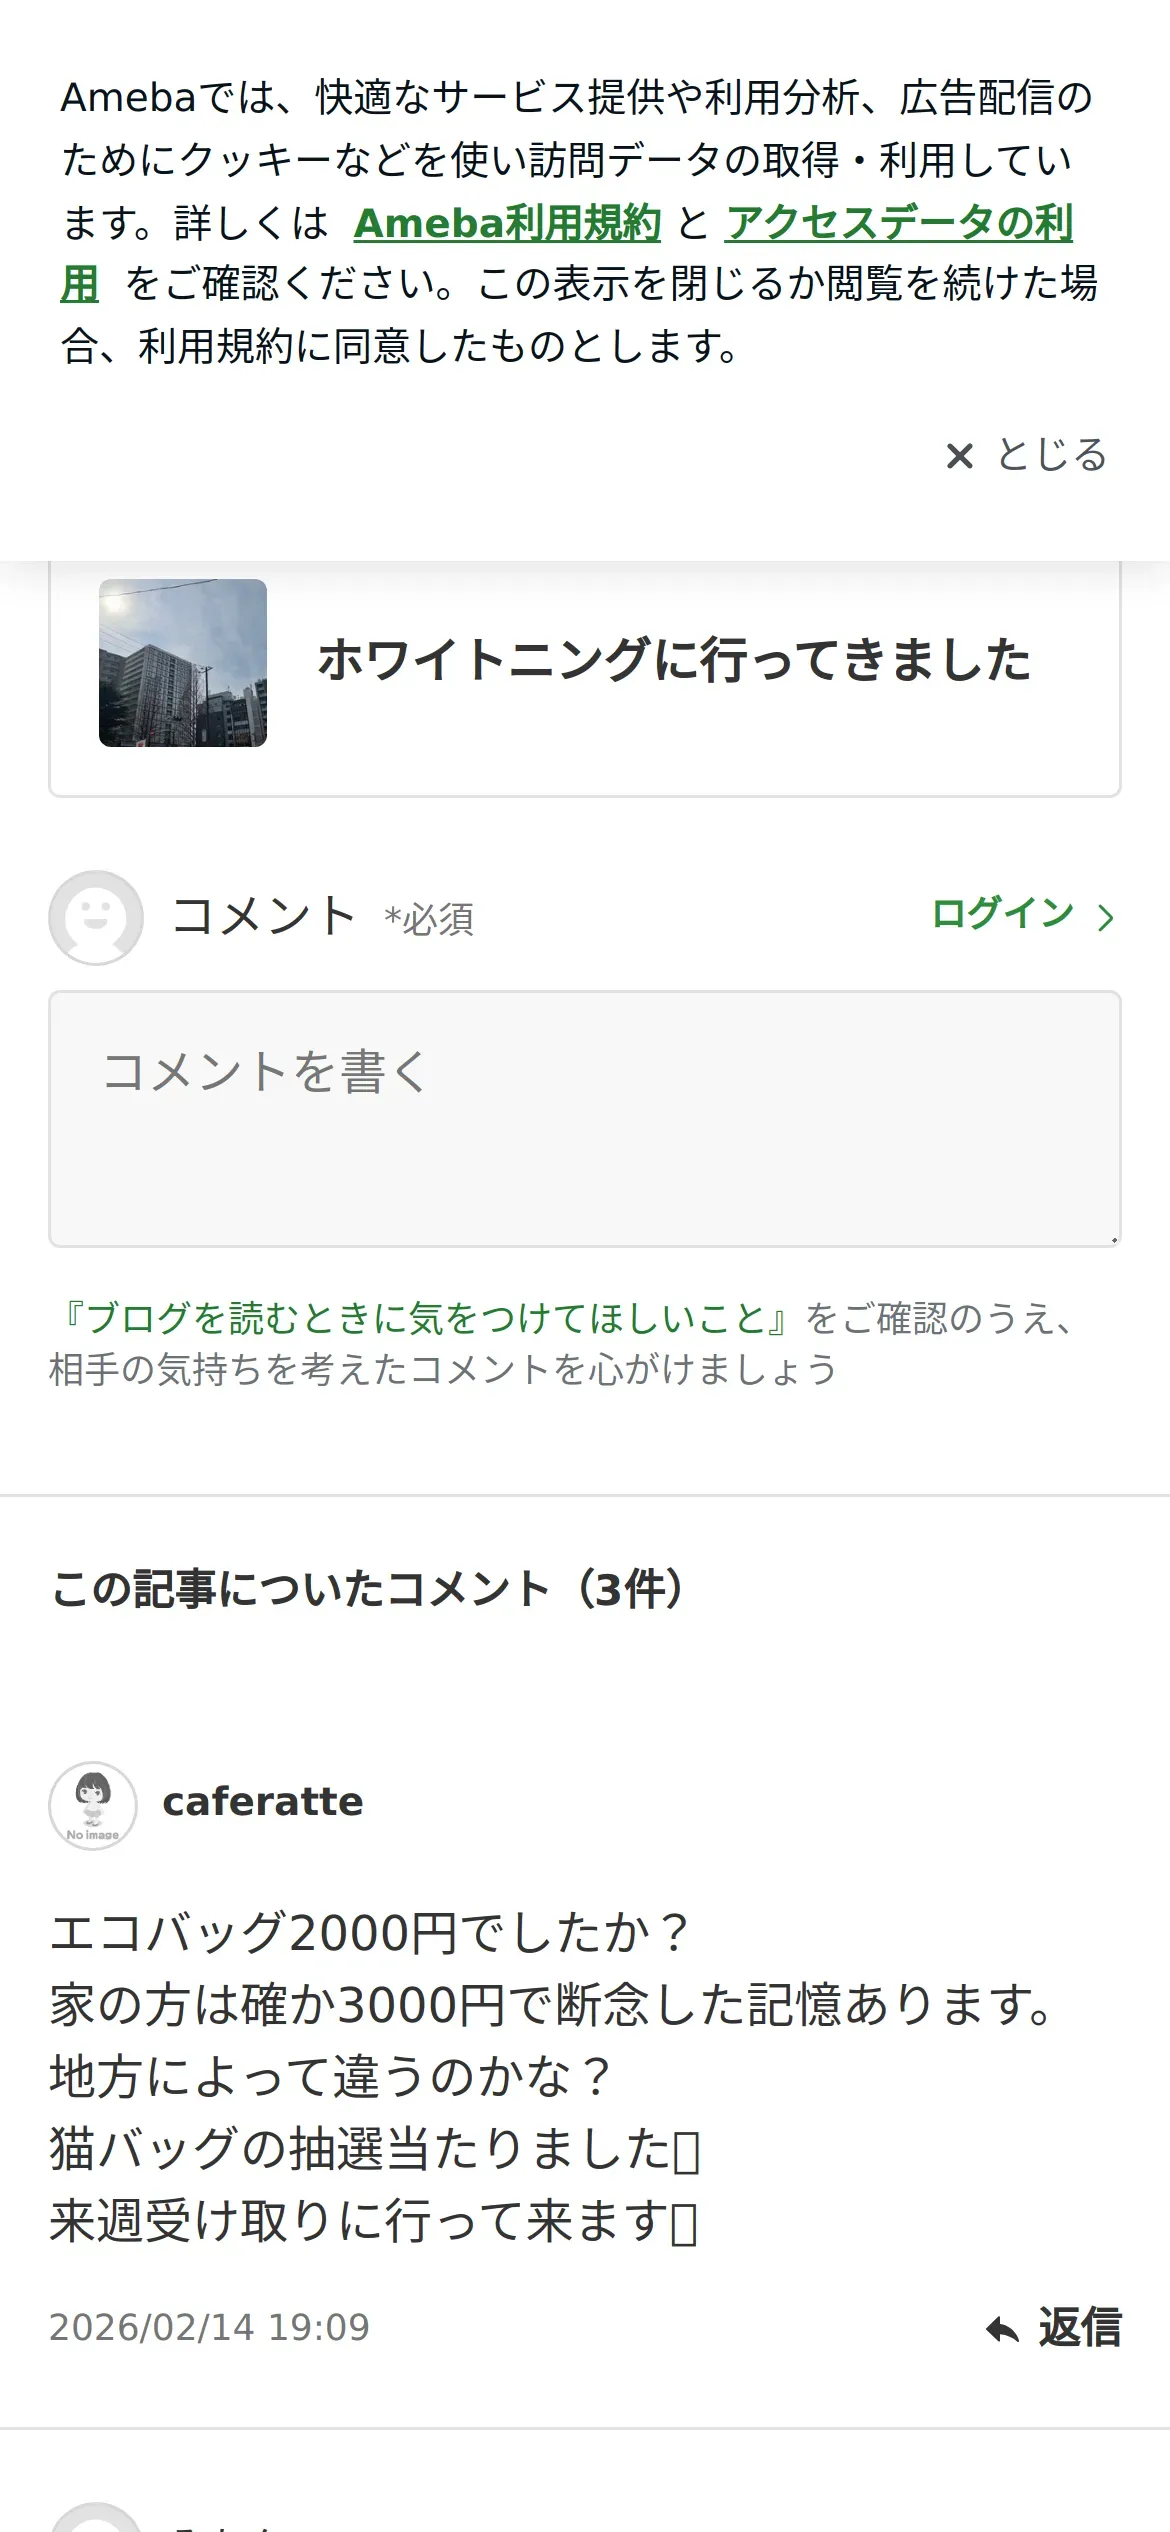Click the building photo thumbnail
Screen dimensions: 1170x2532
click(183, 662)
